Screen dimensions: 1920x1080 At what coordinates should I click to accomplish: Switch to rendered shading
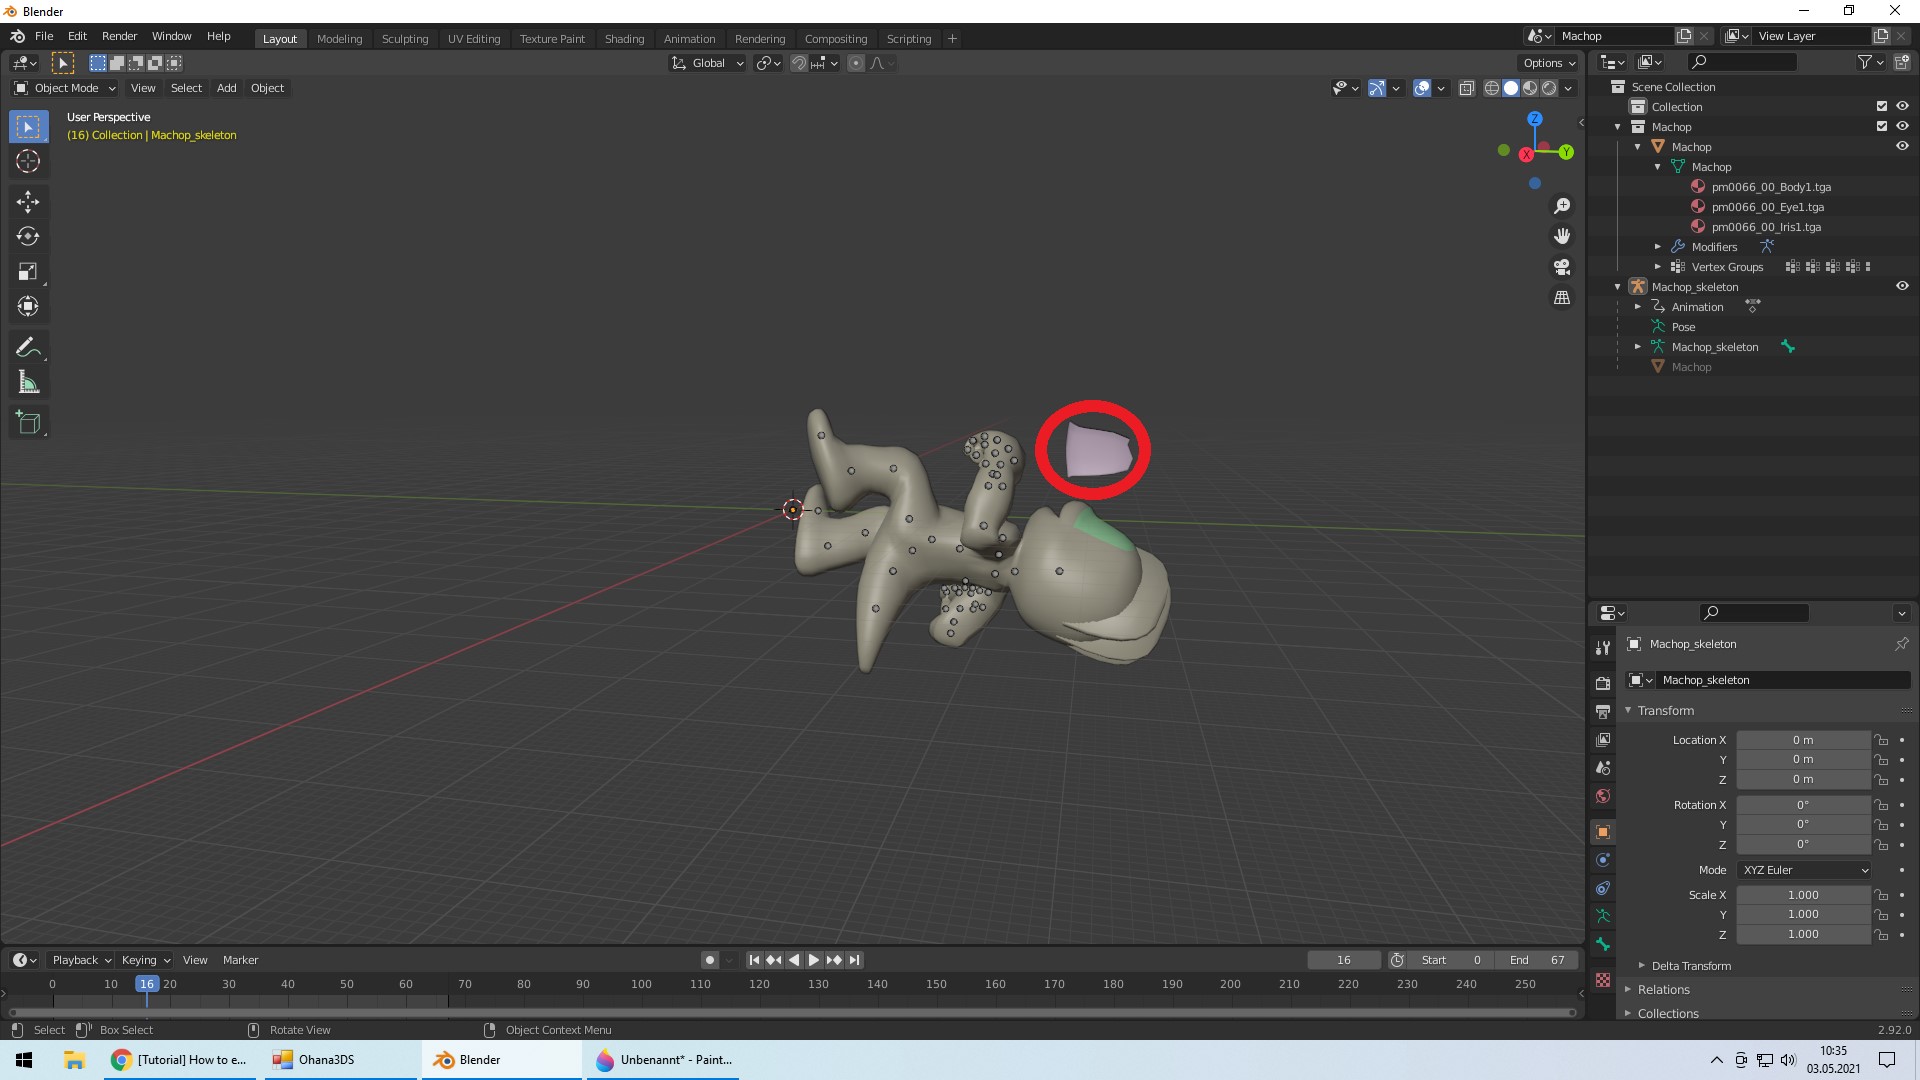(x=1549, y=88)
